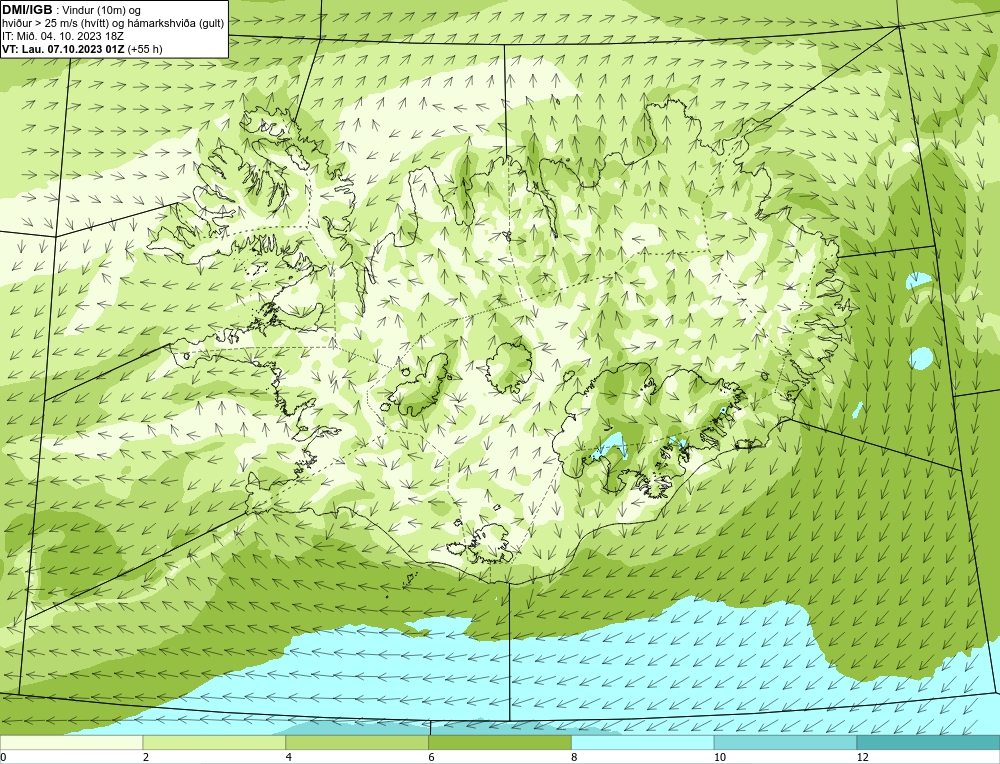Select the 2–4 m/s light green swatch

click(x=214, y=742)
